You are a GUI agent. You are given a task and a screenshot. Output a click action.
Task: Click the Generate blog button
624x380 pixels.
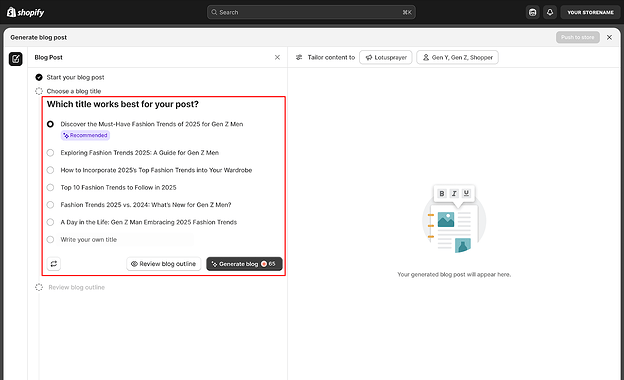tap(244, 264)
